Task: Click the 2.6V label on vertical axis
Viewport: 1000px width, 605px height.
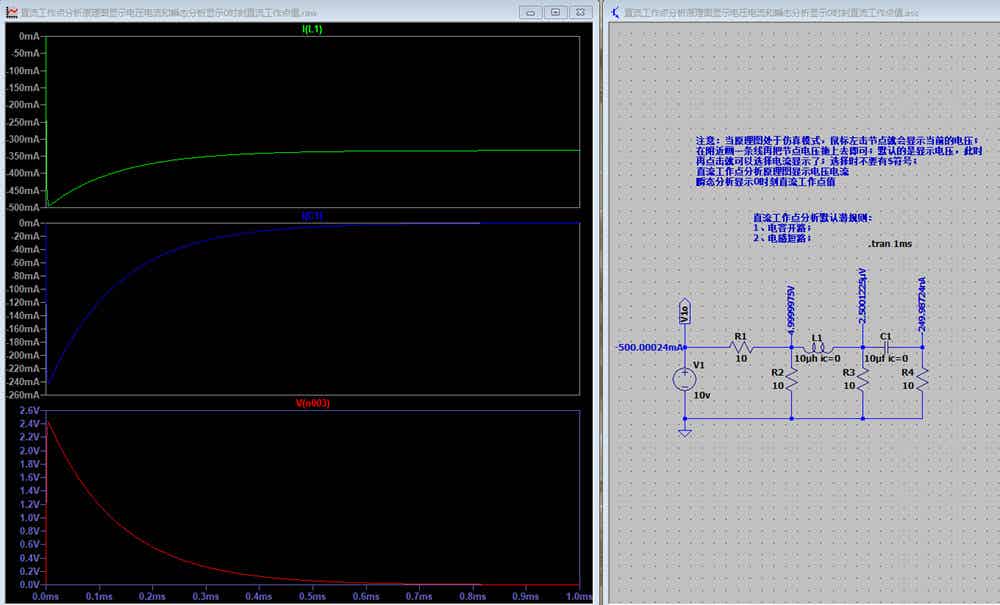Action: [x=29, y=411]
